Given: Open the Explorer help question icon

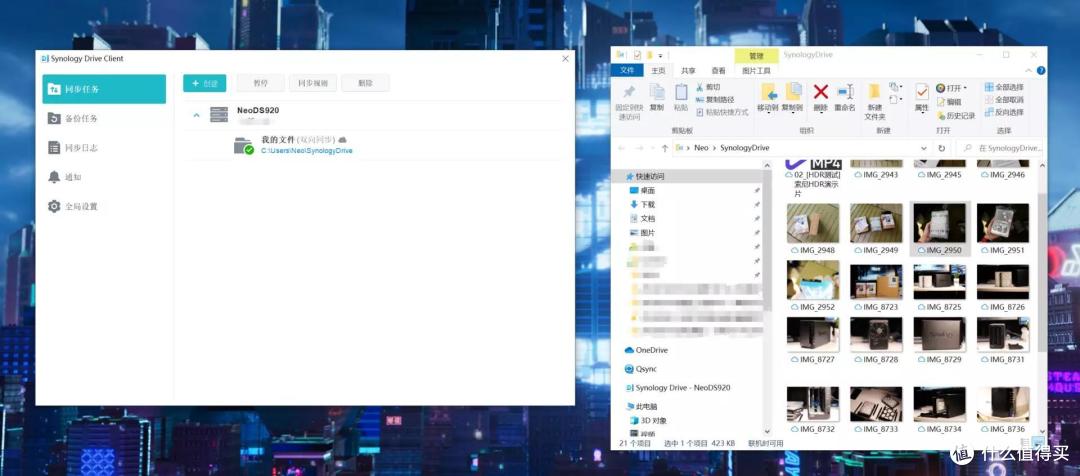Looking at the screenshot, I should (x=1041, y=70).
